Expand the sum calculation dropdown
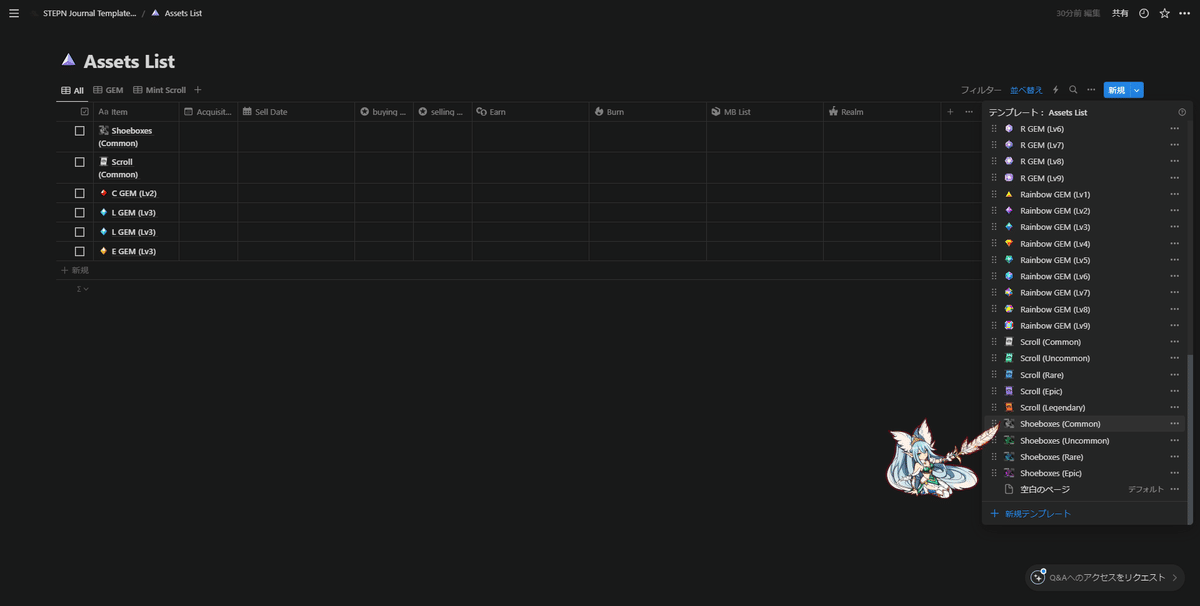The height and width of the screenshot is (606, 1200). coord(83,289)
